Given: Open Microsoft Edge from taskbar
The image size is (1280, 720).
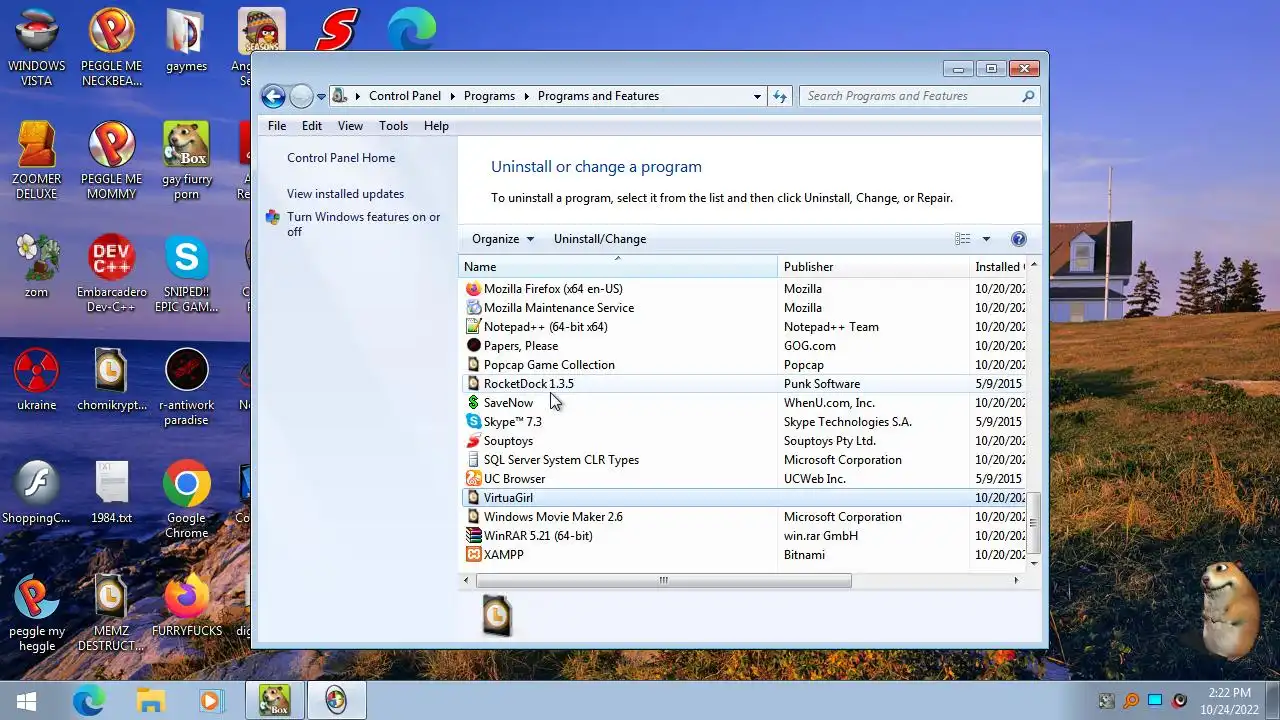Looking at the screenshot, I should point(88,700).
